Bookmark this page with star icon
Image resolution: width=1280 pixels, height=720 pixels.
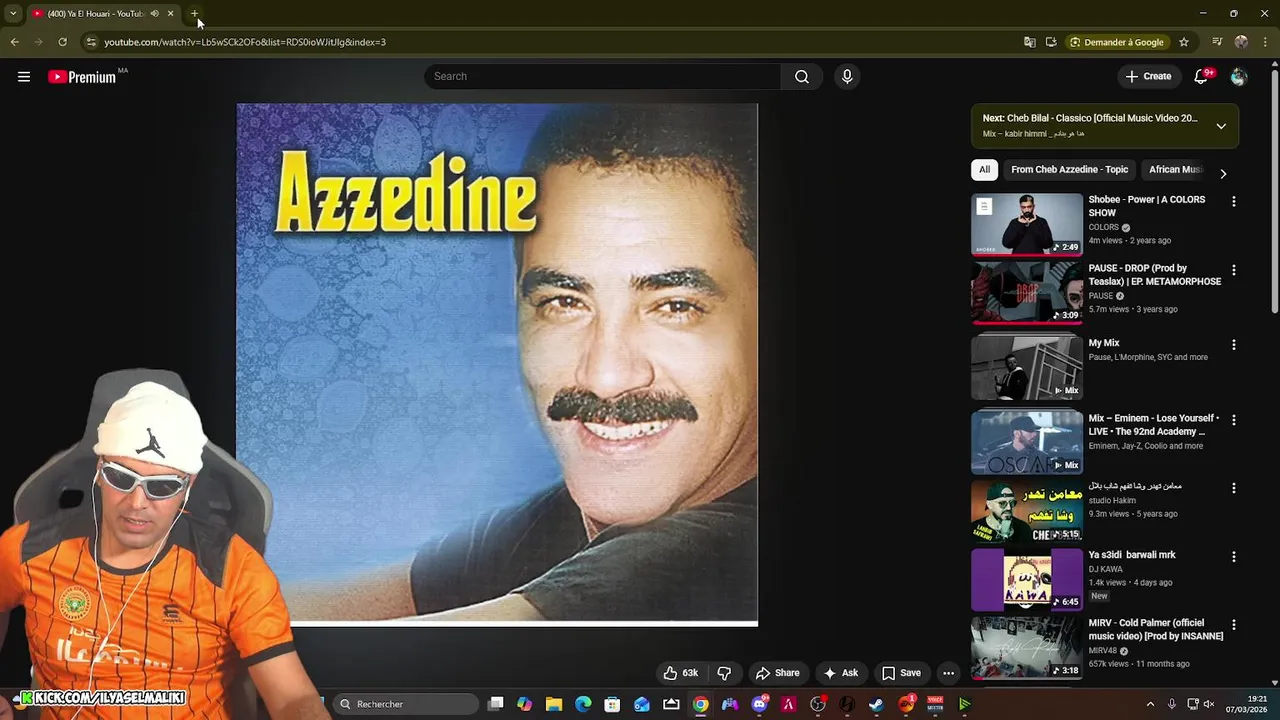point(1184,42)
